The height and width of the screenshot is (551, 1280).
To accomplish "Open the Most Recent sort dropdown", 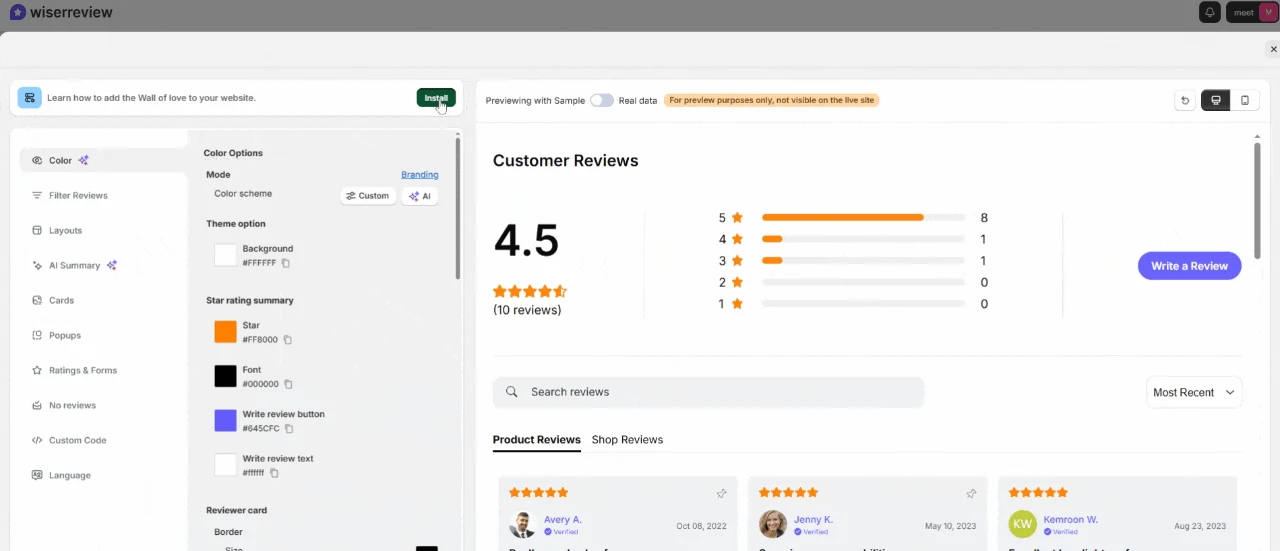I will [x=1194, y=393].
